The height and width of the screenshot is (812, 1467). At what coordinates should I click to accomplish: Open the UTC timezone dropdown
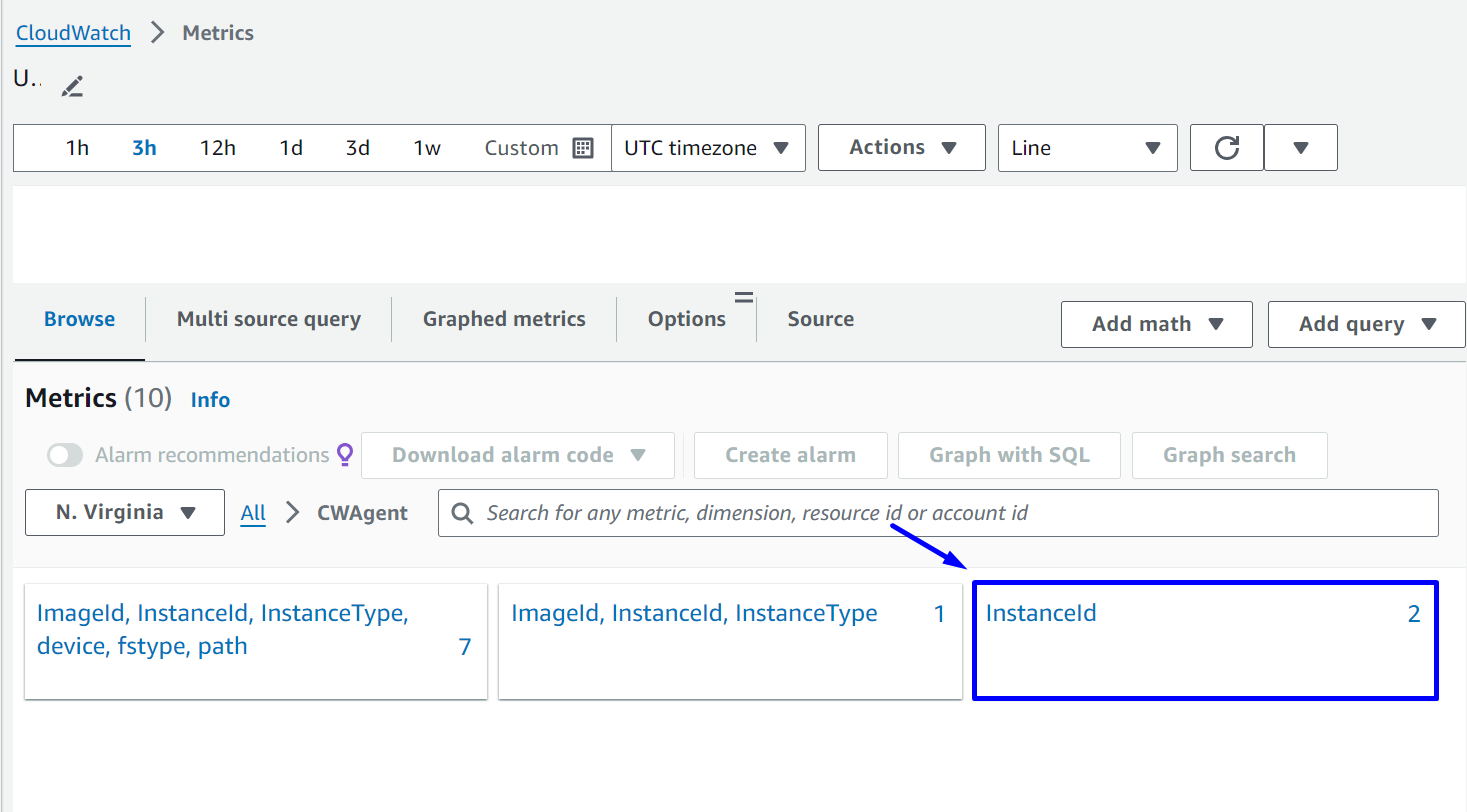pos(707,148)
